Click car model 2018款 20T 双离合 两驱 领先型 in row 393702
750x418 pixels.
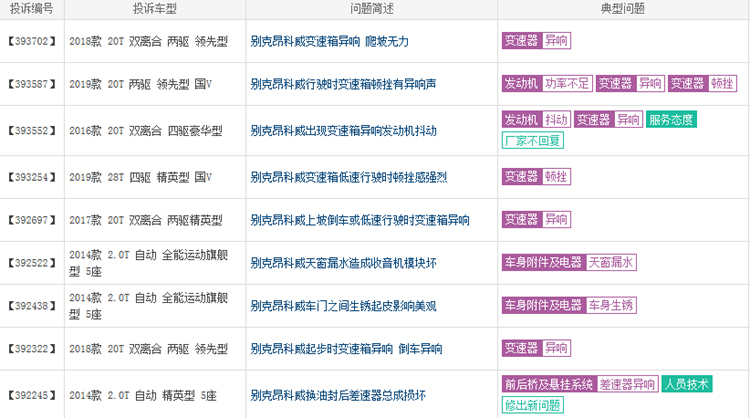(x=148, y=42)
